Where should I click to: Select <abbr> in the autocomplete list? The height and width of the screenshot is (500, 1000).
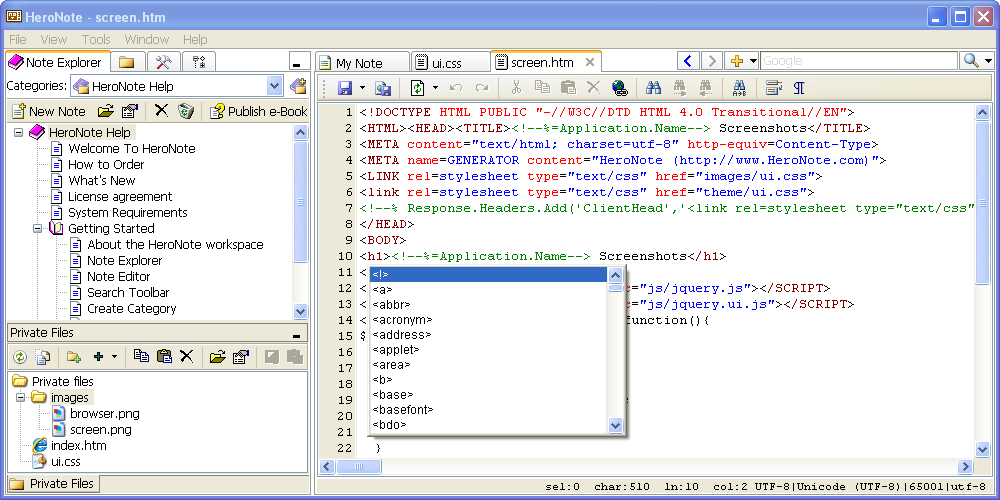pos(392,304)
